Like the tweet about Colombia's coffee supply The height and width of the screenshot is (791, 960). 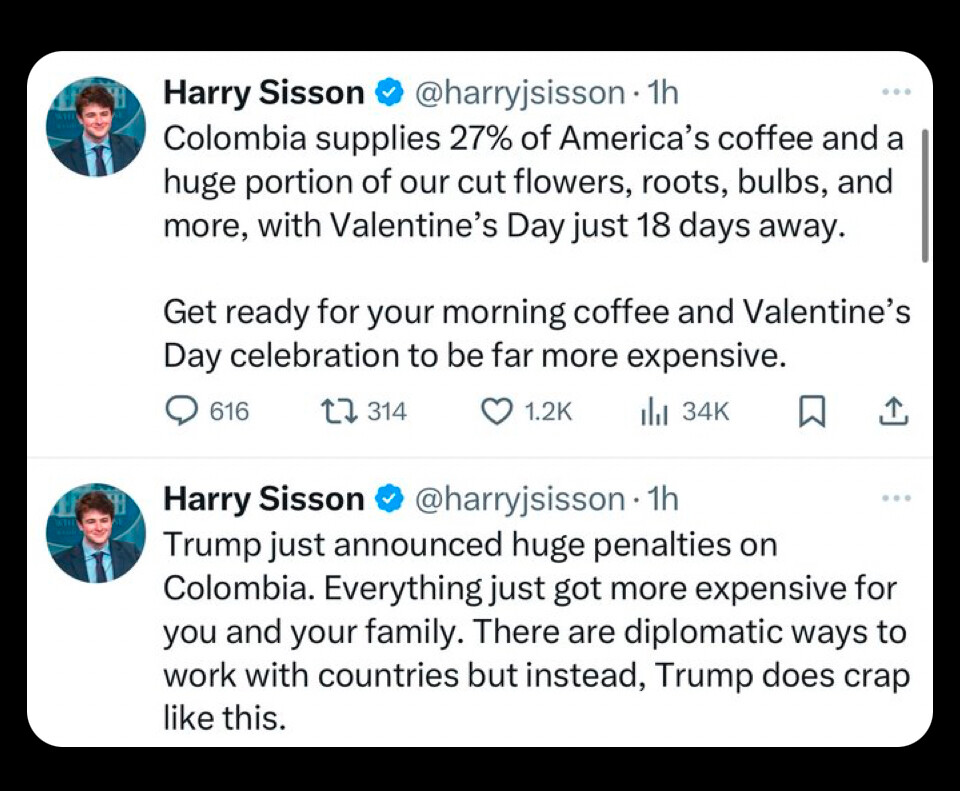click(x=497, y=412)
